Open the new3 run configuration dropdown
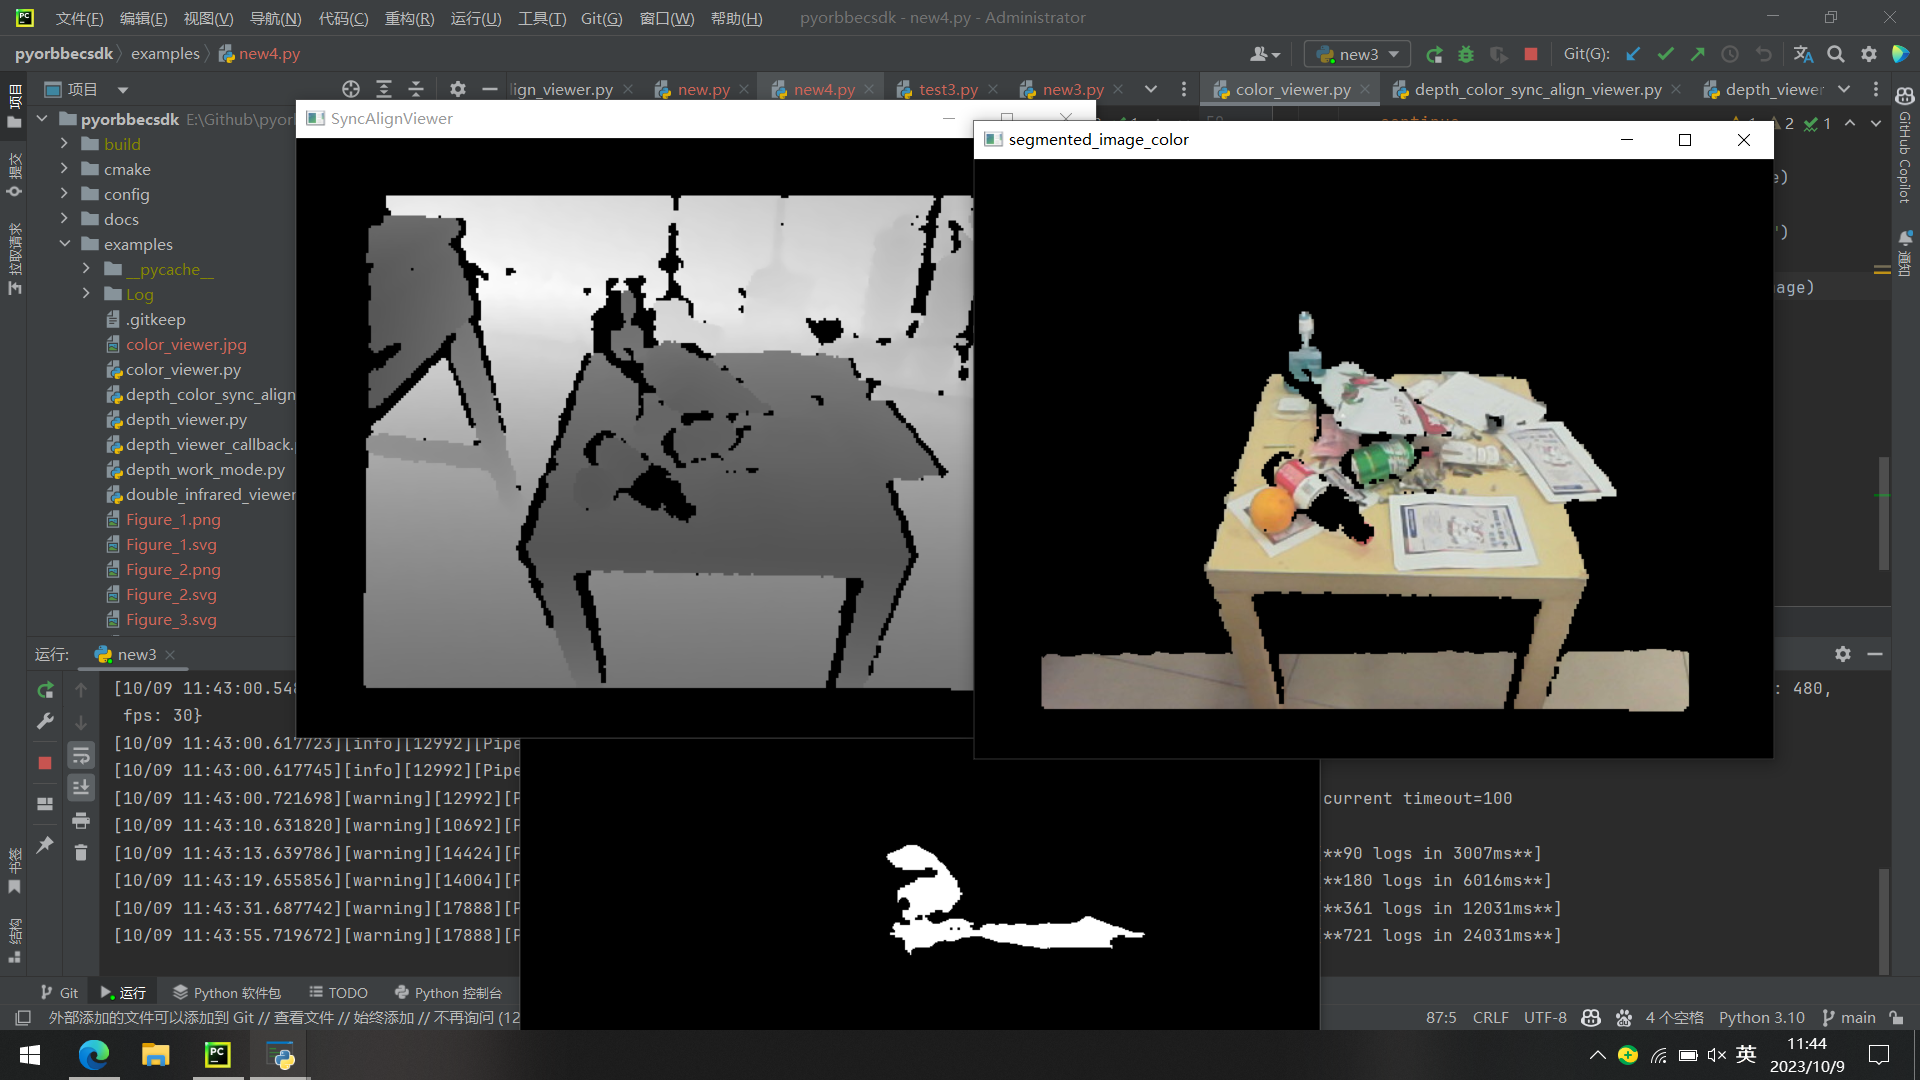 click(x=1358, y=54)
